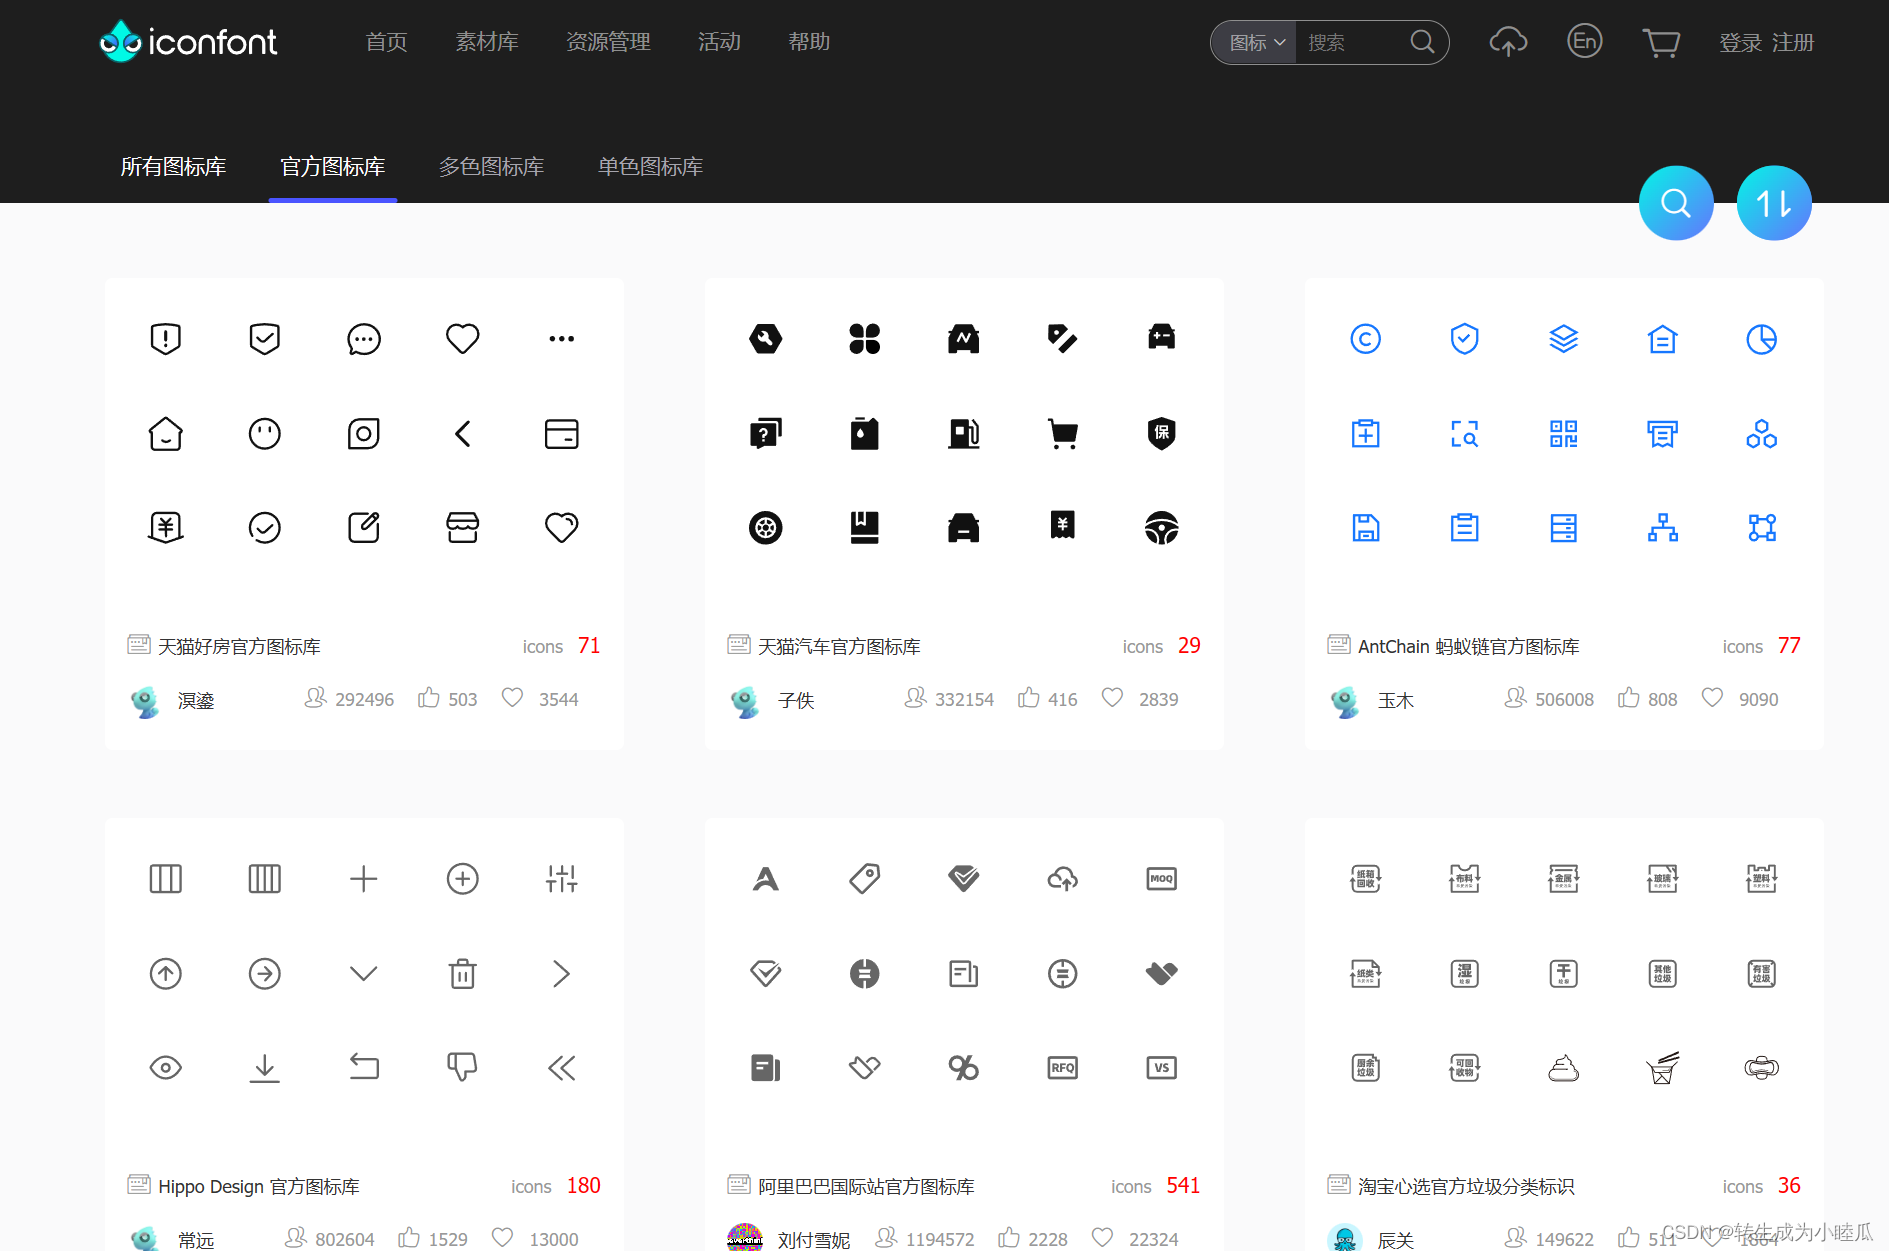Switch language with the En icon
The height and width of the screenshot is (1251, 1889).
pos(1584,41)
